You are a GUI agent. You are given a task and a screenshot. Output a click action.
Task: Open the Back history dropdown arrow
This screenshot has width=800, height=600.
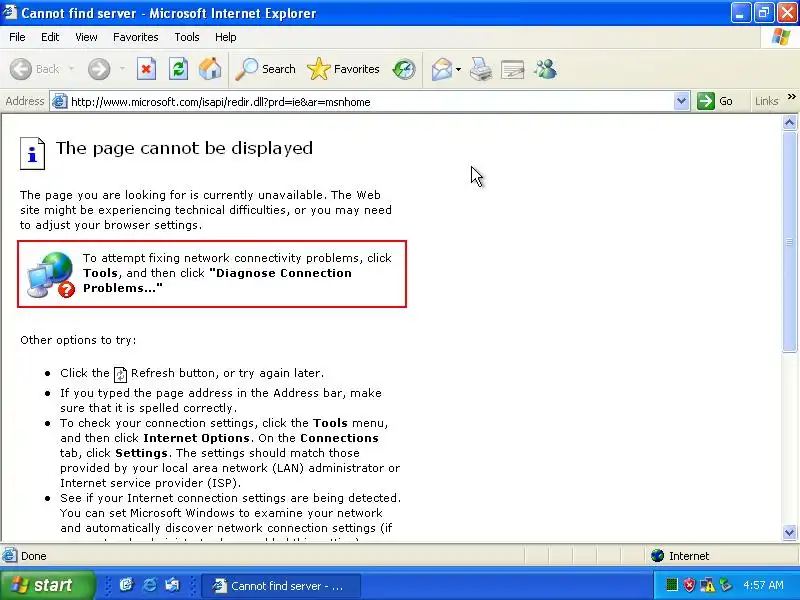point(71,69)
